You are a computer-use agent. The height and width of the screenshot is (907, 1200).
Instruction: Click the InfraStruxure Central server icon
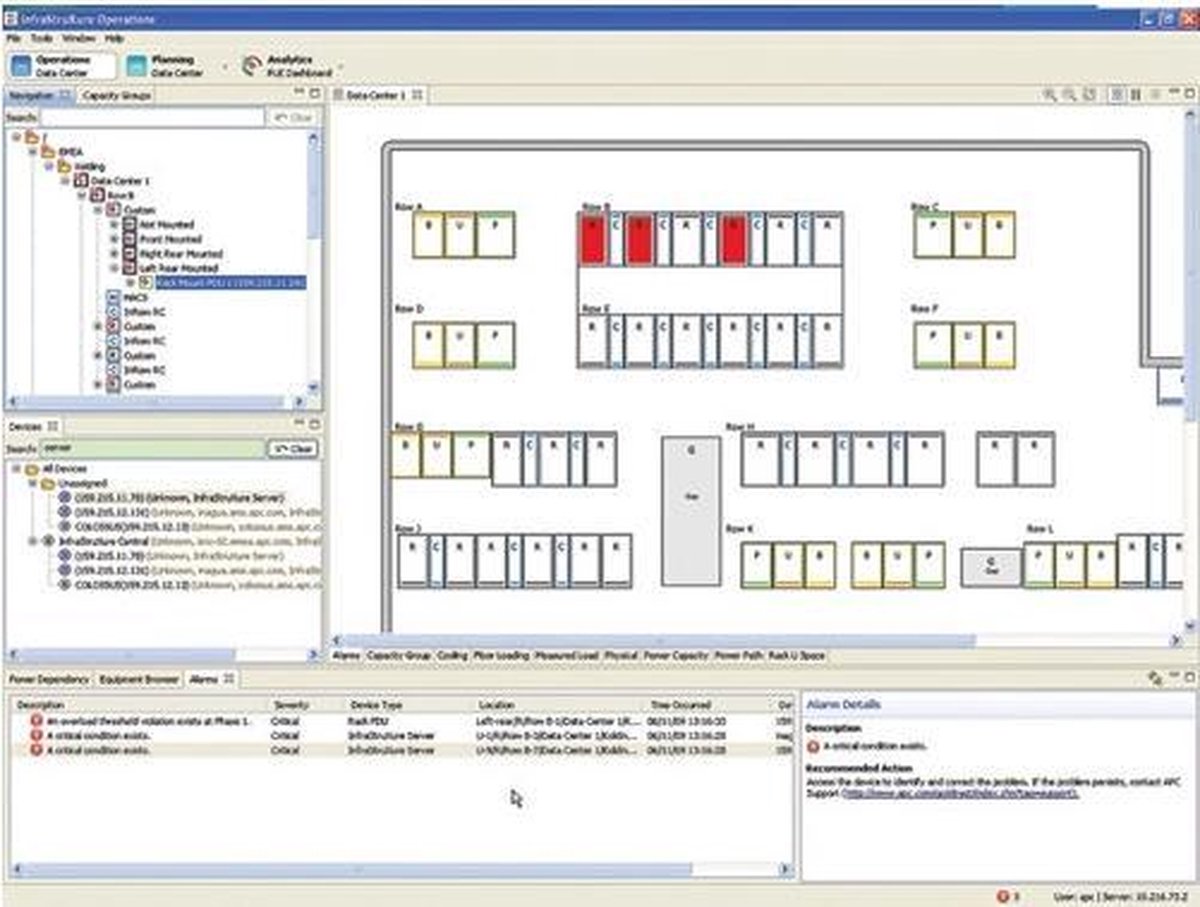tap(47, 540)
